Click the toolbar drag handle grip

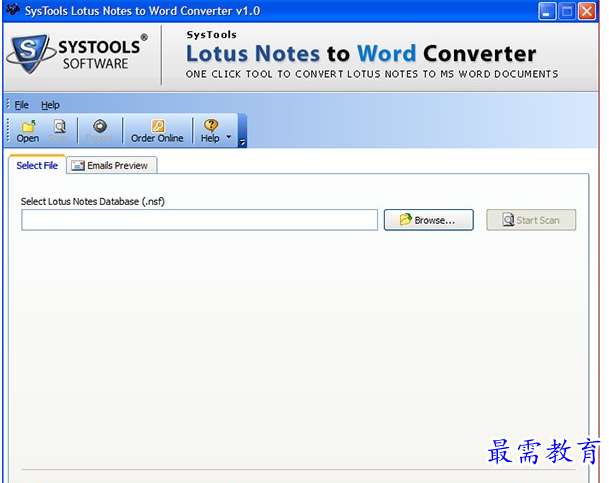[8, 130]
